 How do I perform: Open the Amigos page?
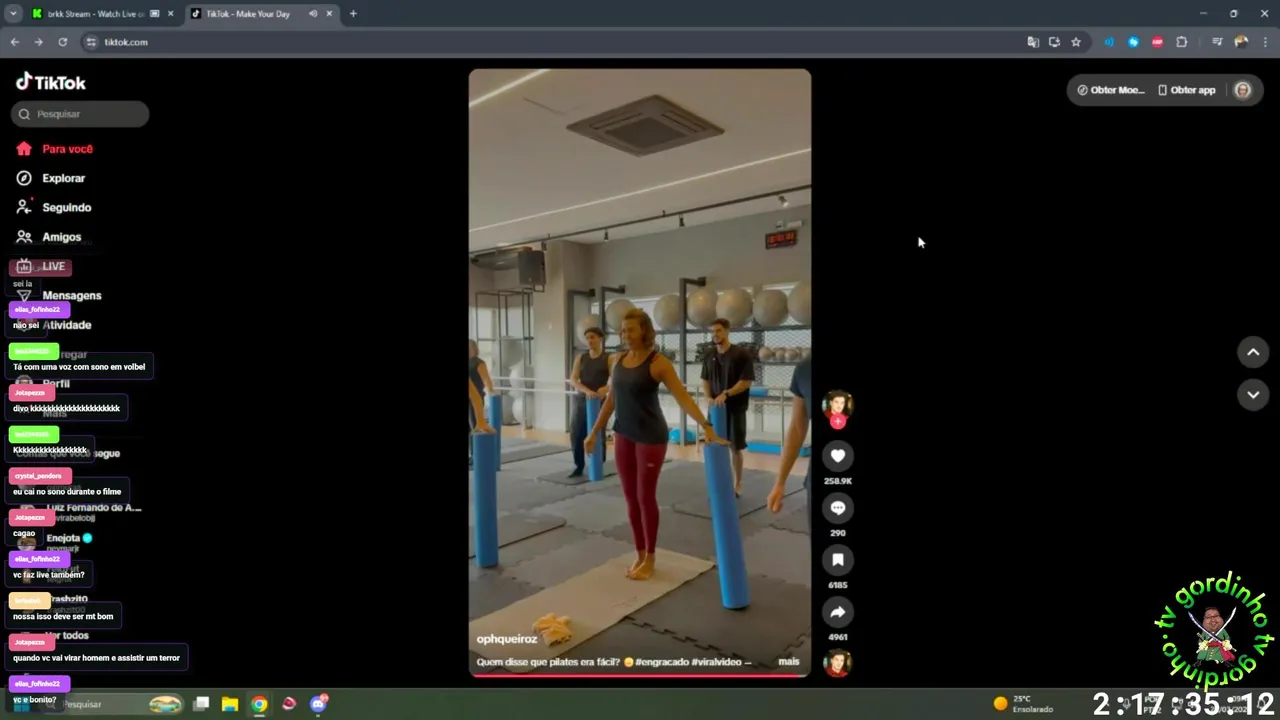tap(61, 237)
